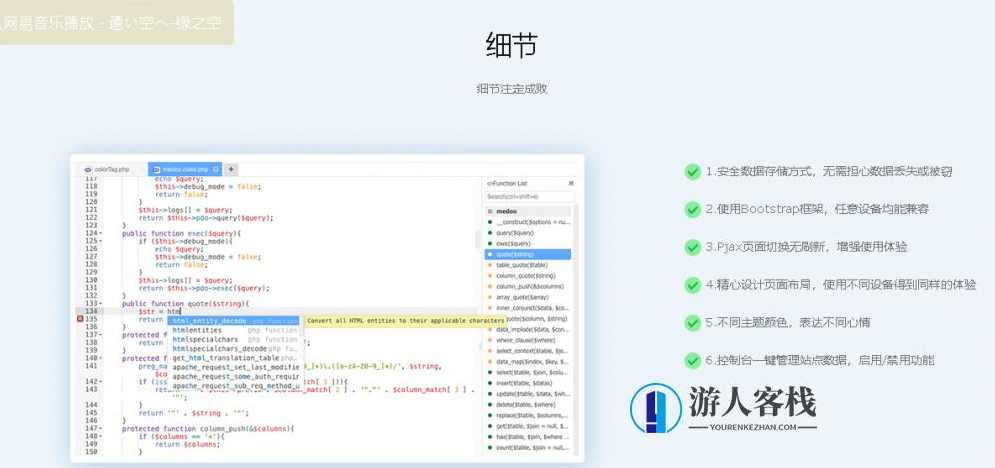Viewport: 995px width, 468px height.
Task: Choose htmlspecialchars autocomplete suggestion
Action: [x=234, y=339]
